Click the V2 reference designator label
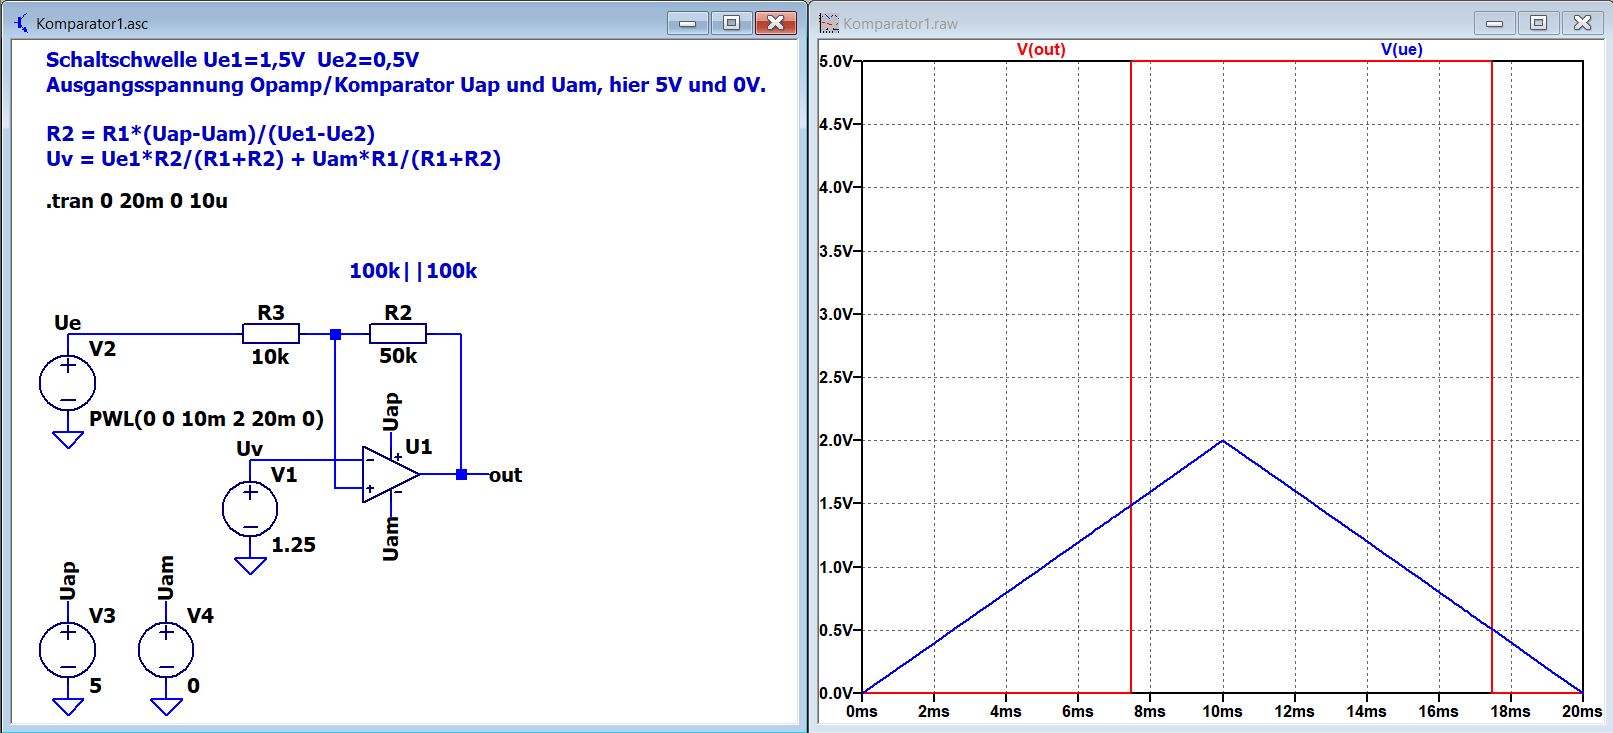 point(102,349)
